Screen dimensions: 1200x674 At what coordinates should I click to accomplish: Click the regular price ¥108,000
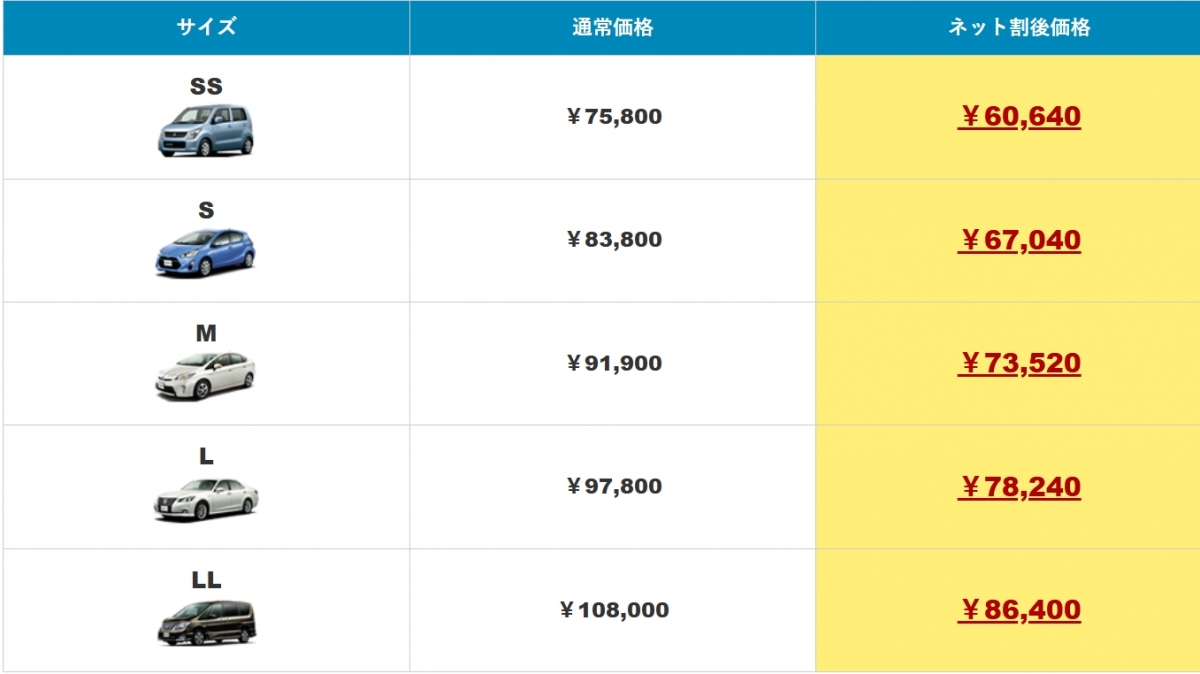pos(613,610)
